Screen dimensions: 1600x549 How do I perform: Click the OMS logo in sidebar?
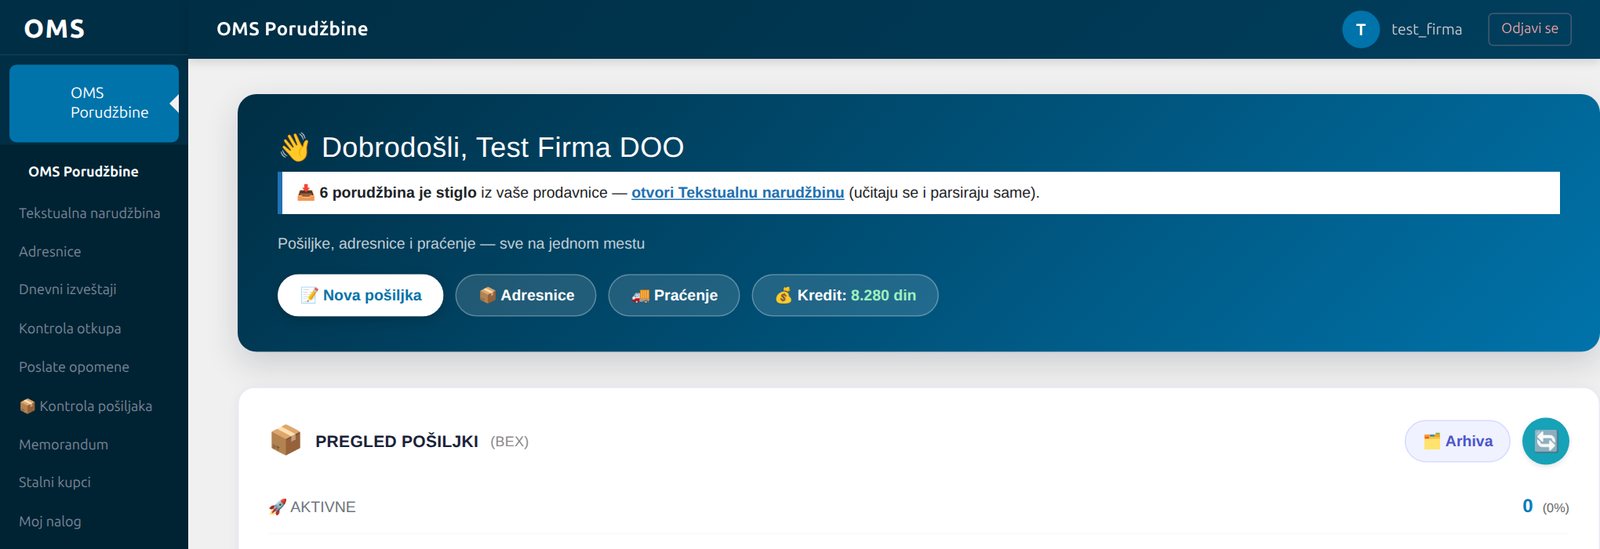[54, 29]
